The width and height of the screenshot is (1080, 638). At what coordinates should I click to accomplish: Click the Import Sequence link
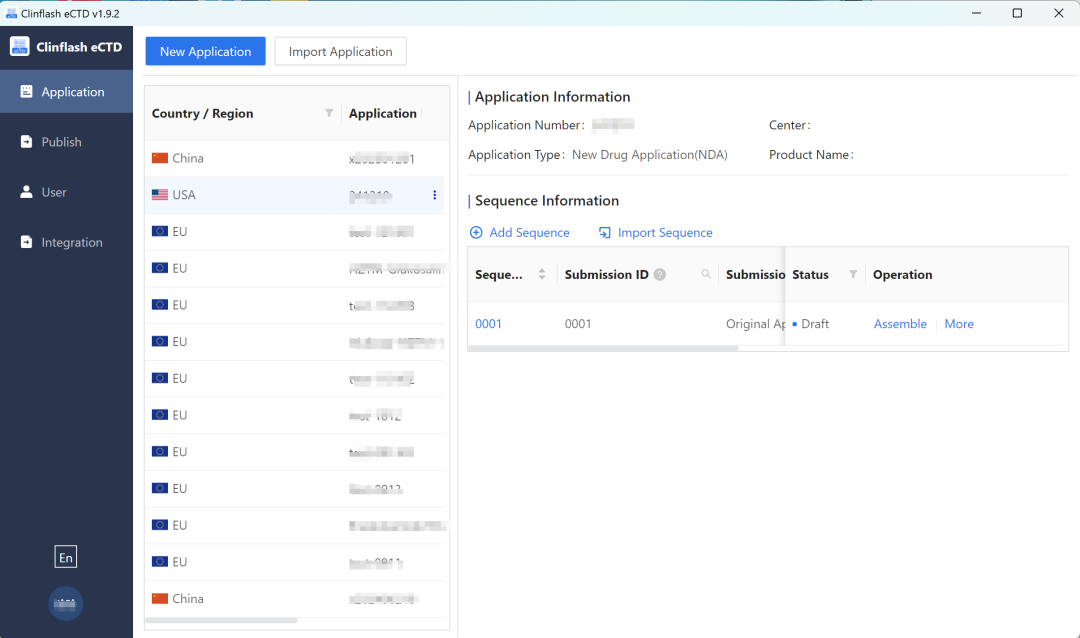click(655, 233)
